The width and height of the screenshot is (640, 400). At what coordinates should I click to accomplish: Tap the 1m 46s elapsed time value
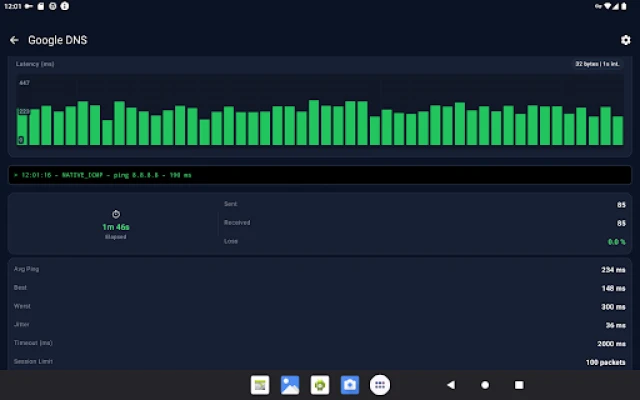[116, 227]
